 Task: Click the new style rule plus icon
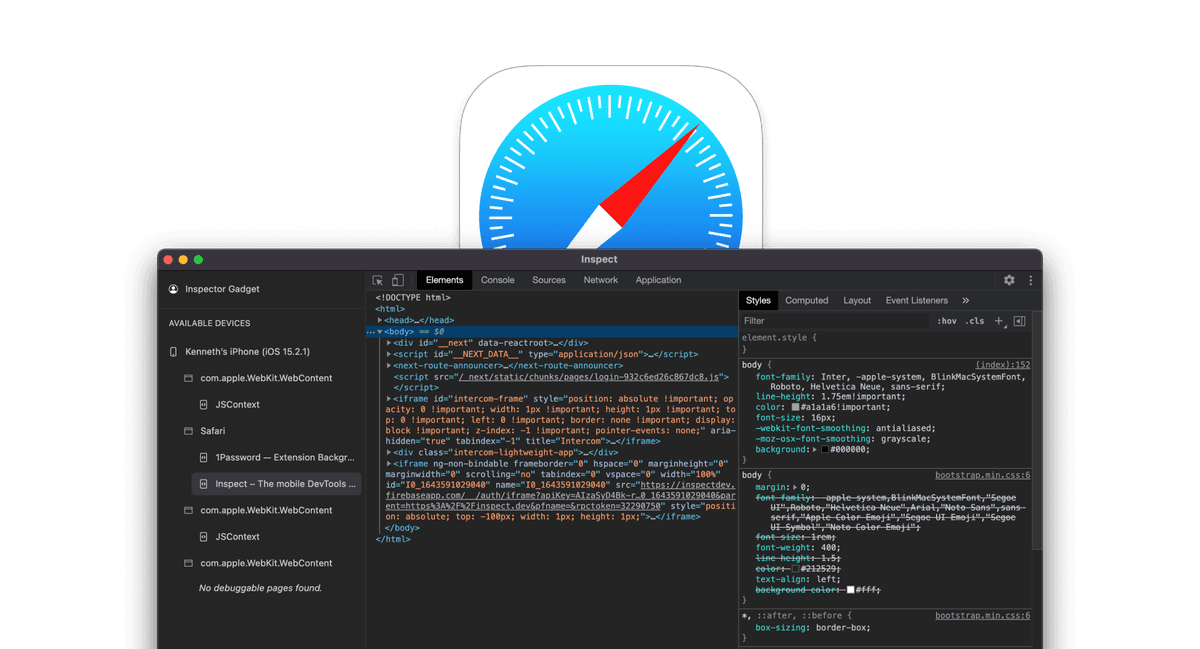(999, 321)
